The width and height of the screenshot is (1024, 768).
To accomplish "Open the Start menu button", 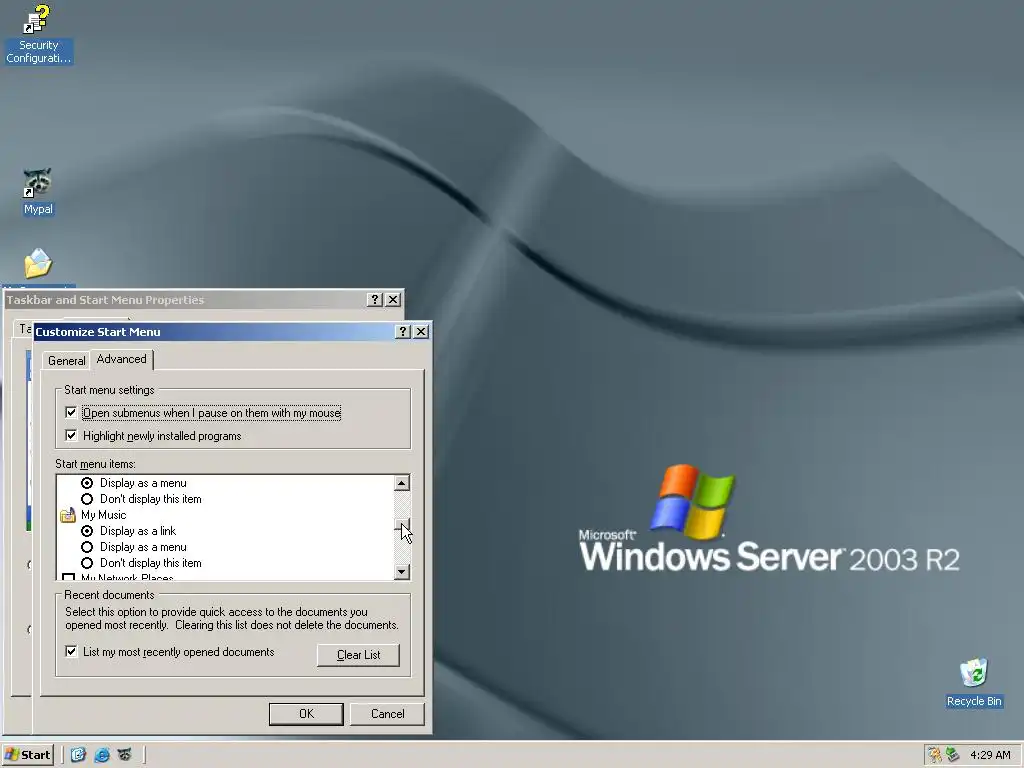I will coord(27,755).
